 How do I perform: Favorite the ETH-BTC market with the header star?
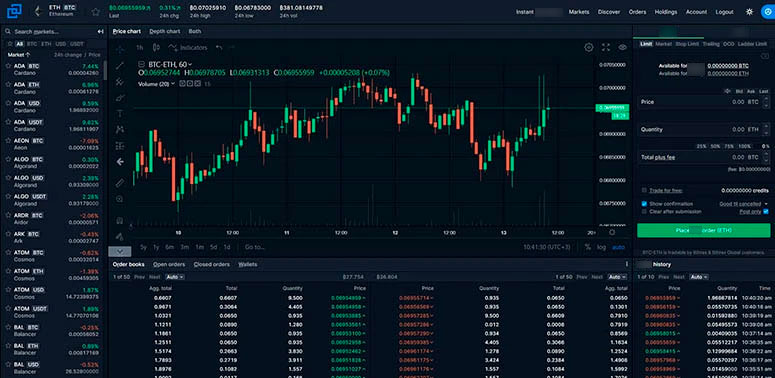point(95,11)
